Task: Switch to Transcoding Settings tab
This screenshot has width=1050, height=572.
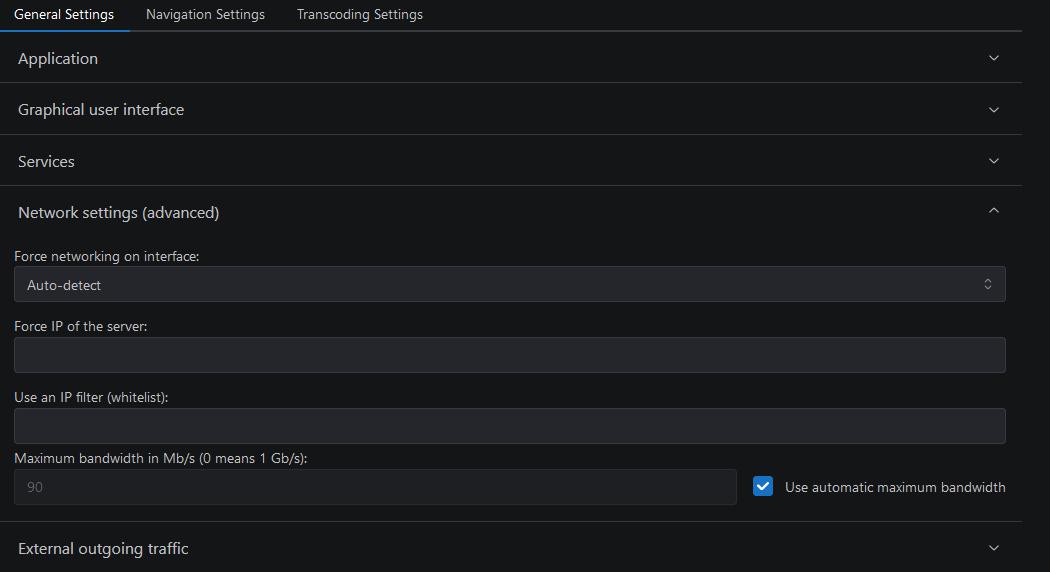Action: tap(360, 14)
